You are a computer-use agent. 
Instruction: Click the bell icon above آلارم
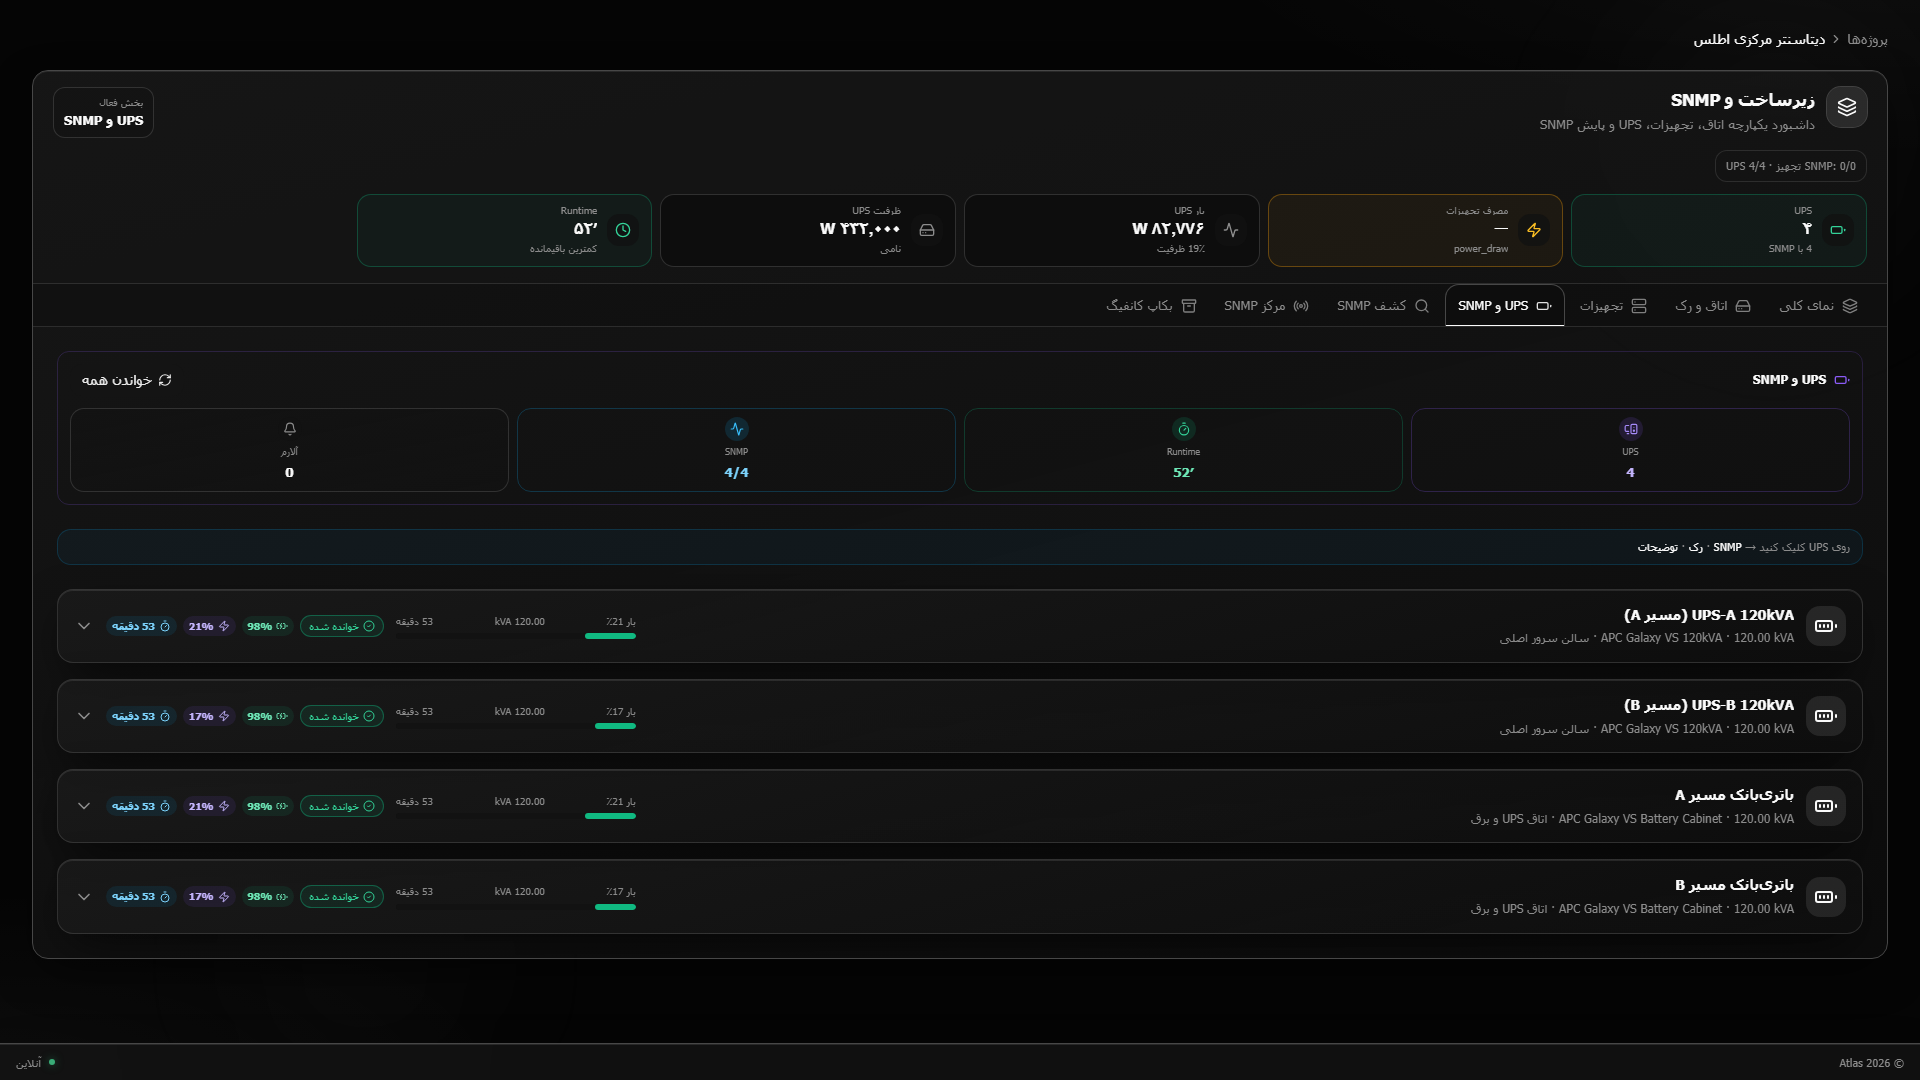tap(290, 429)
